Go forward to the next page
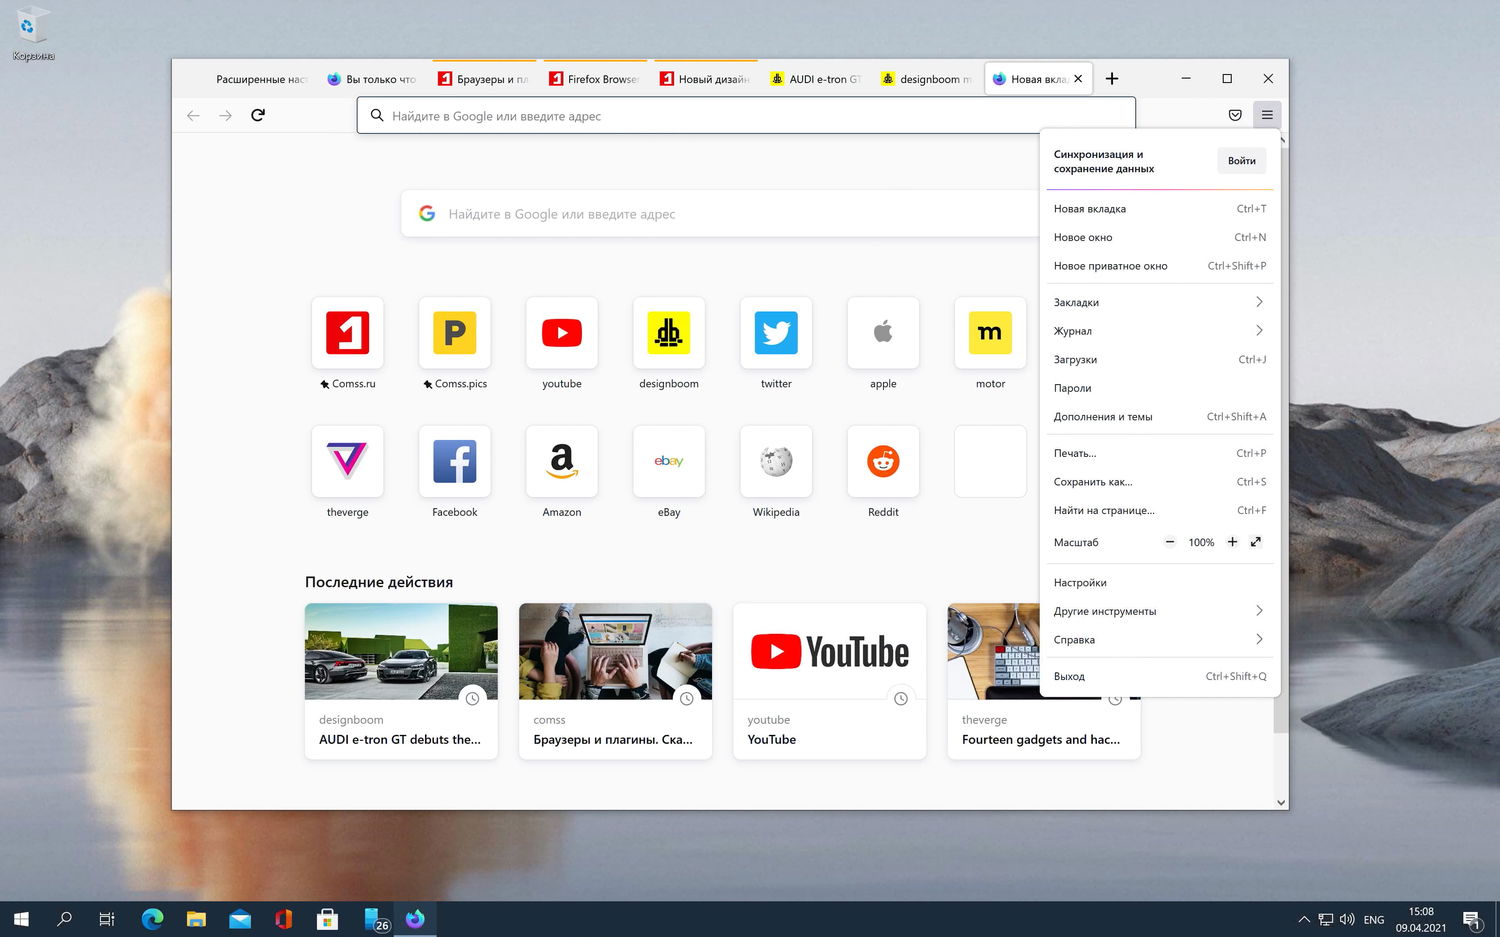1500x937 pixels. pyautogui.click(x=225, y=115)
